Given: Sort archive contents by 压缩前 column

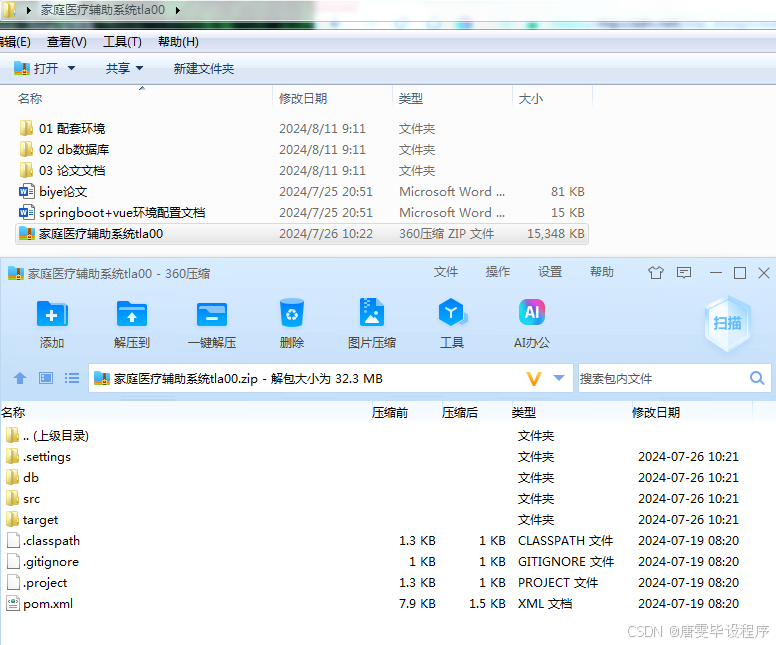Looking at the screenshot, I should (x=389, y=412).
